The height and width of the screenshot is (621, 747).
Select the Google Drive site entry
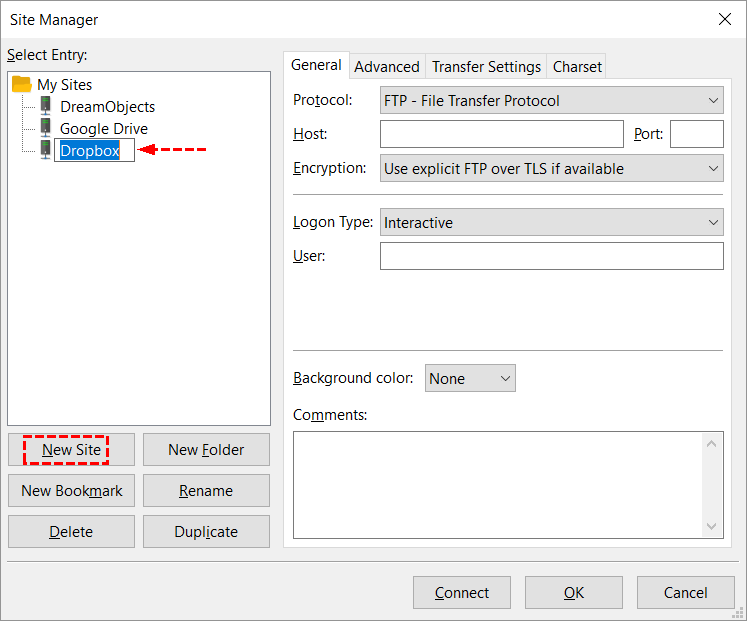click(x=103, y=129)
